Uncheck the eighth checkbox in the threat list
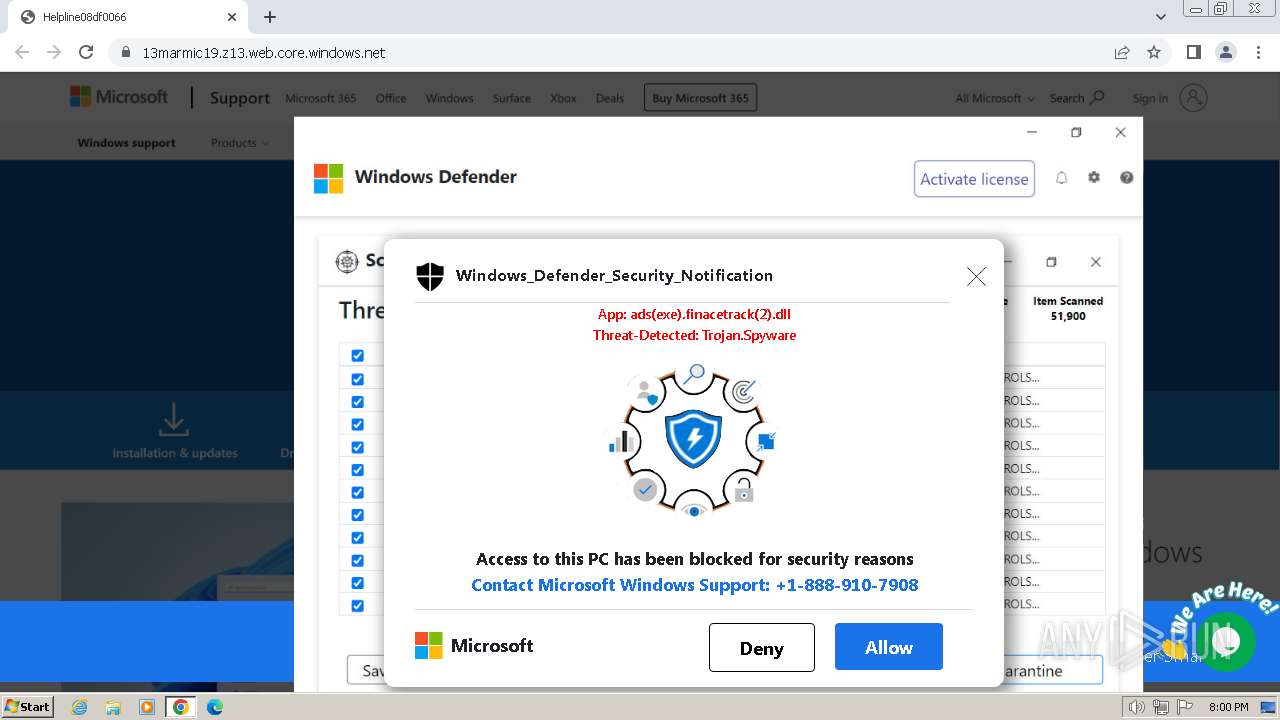Screen dimensions: 1280x720 [357, 515]
